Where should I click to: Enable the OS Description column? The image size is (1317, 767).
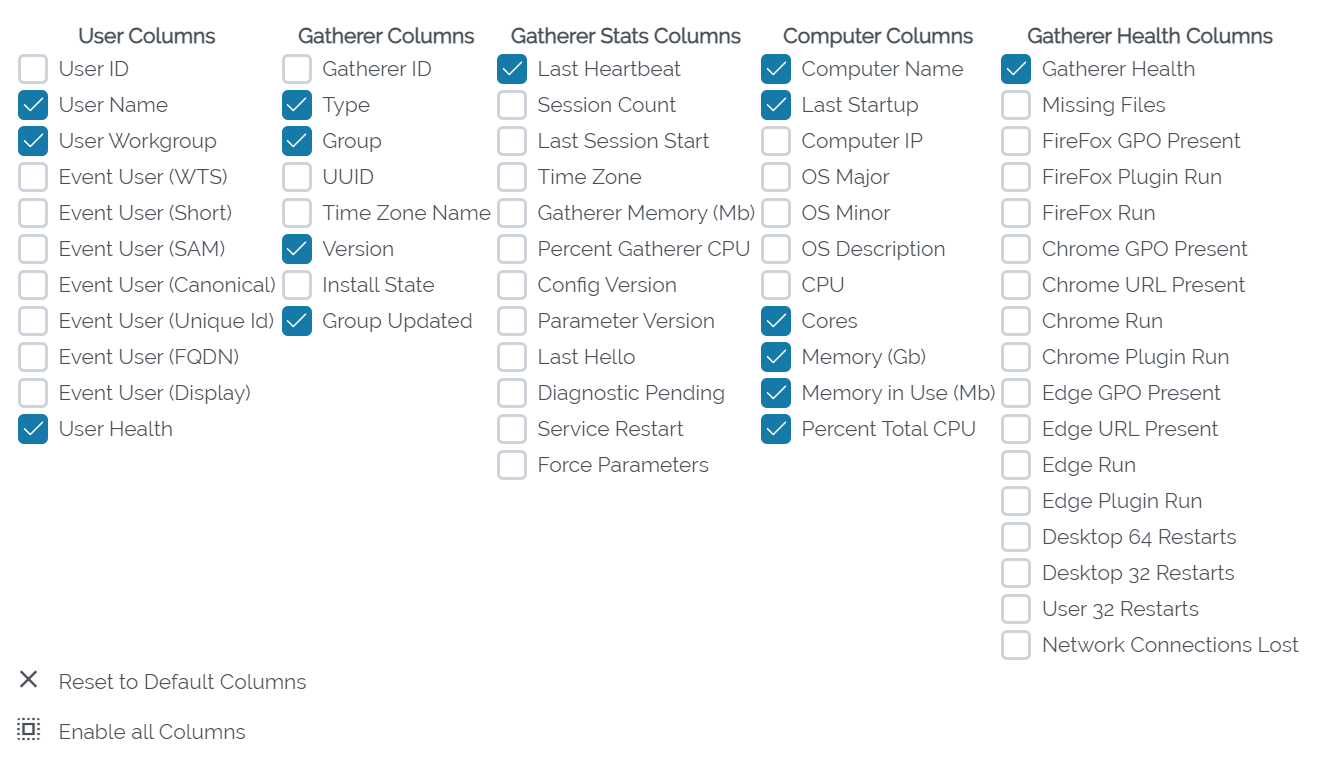pos(775,248)
